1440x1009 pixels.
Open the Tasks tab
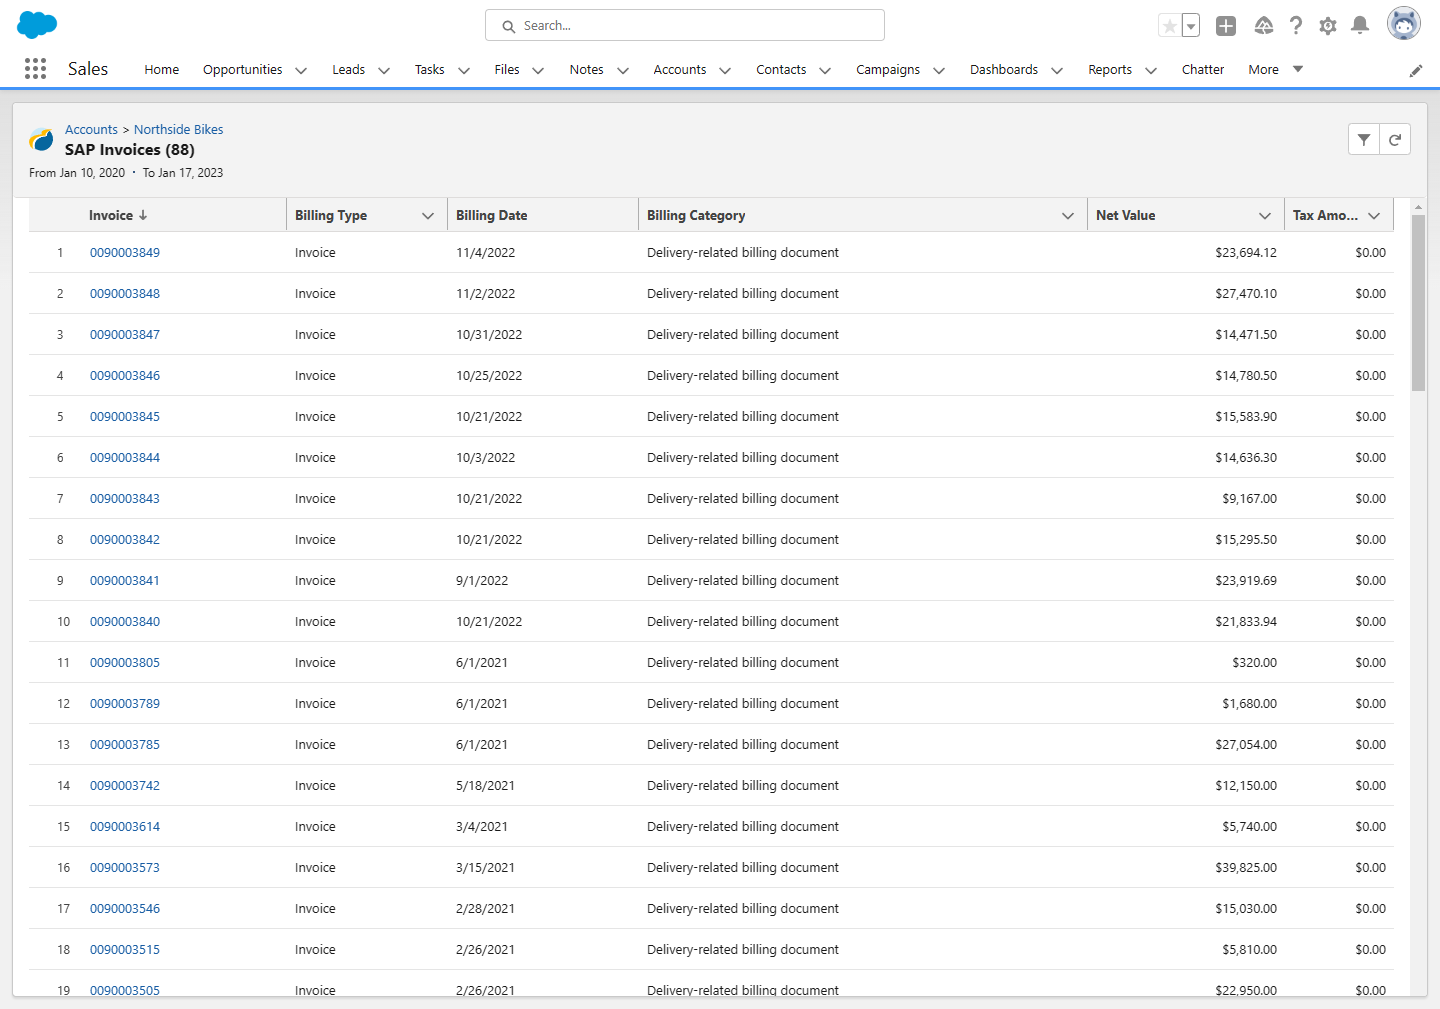(x=430, y=69)
